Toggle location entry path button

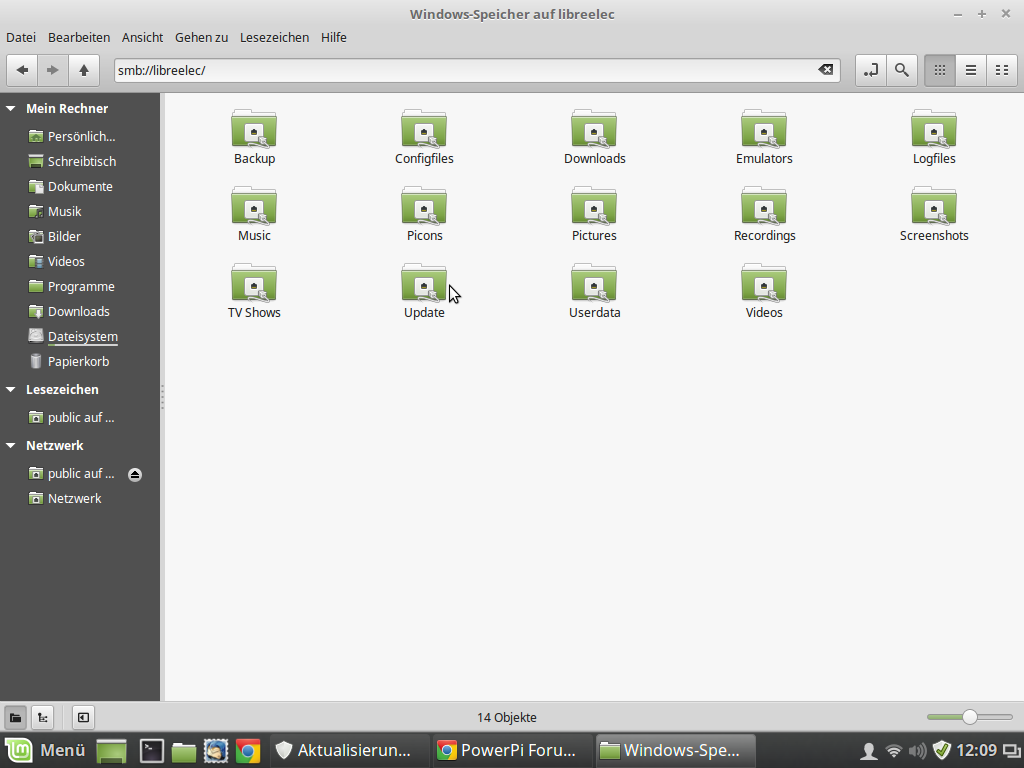871,70
